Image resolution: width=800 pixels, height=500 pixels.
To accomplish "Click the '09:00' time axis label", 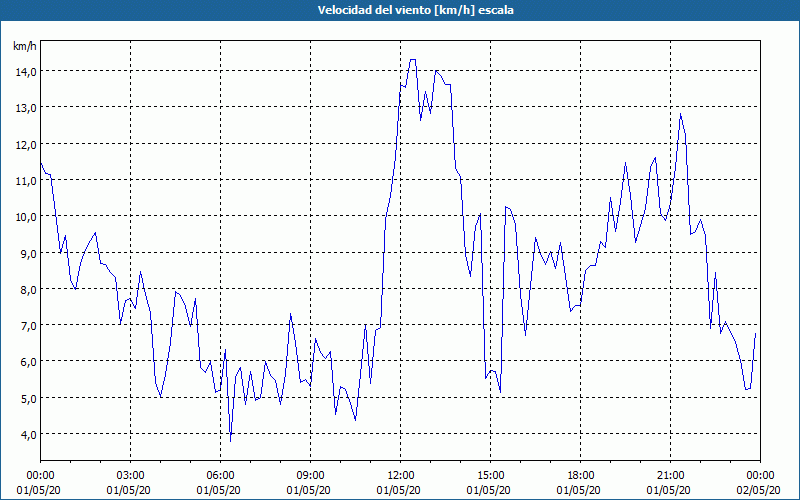I will click(x=310, y=476).
